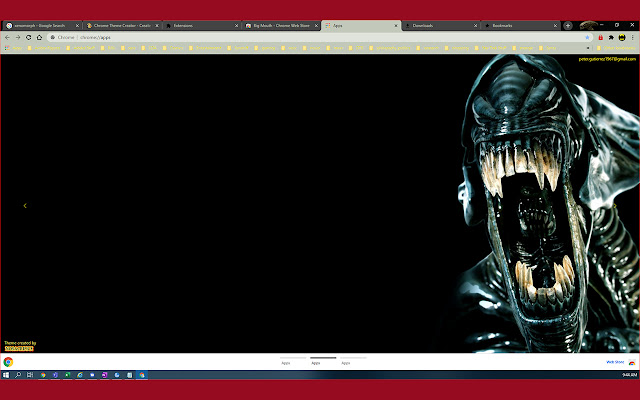640x400 pixels.
Task: Open the home page via home icon
Action: pyautogui.click(x=39, y=37)
